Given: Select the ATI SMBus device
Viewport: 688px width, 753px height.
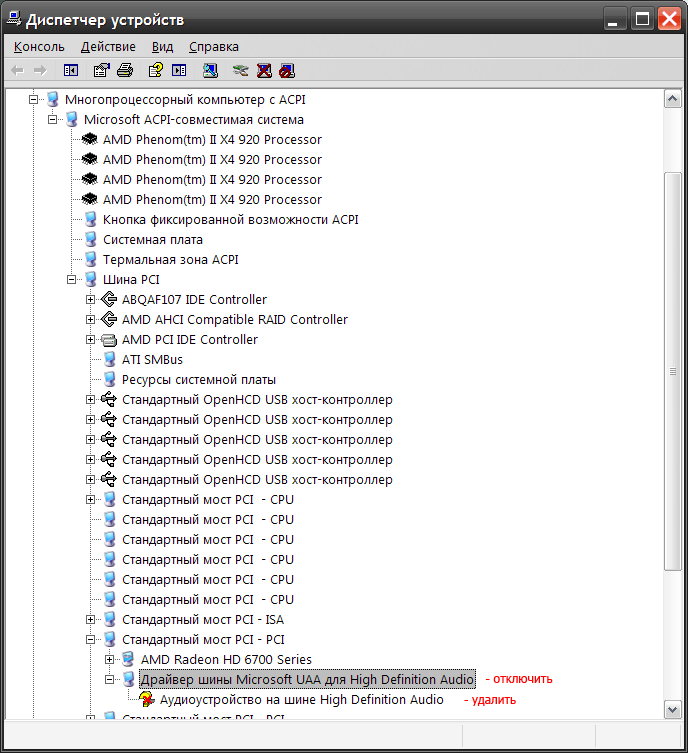Looking at the screenshot, I should tap(152, 360).
